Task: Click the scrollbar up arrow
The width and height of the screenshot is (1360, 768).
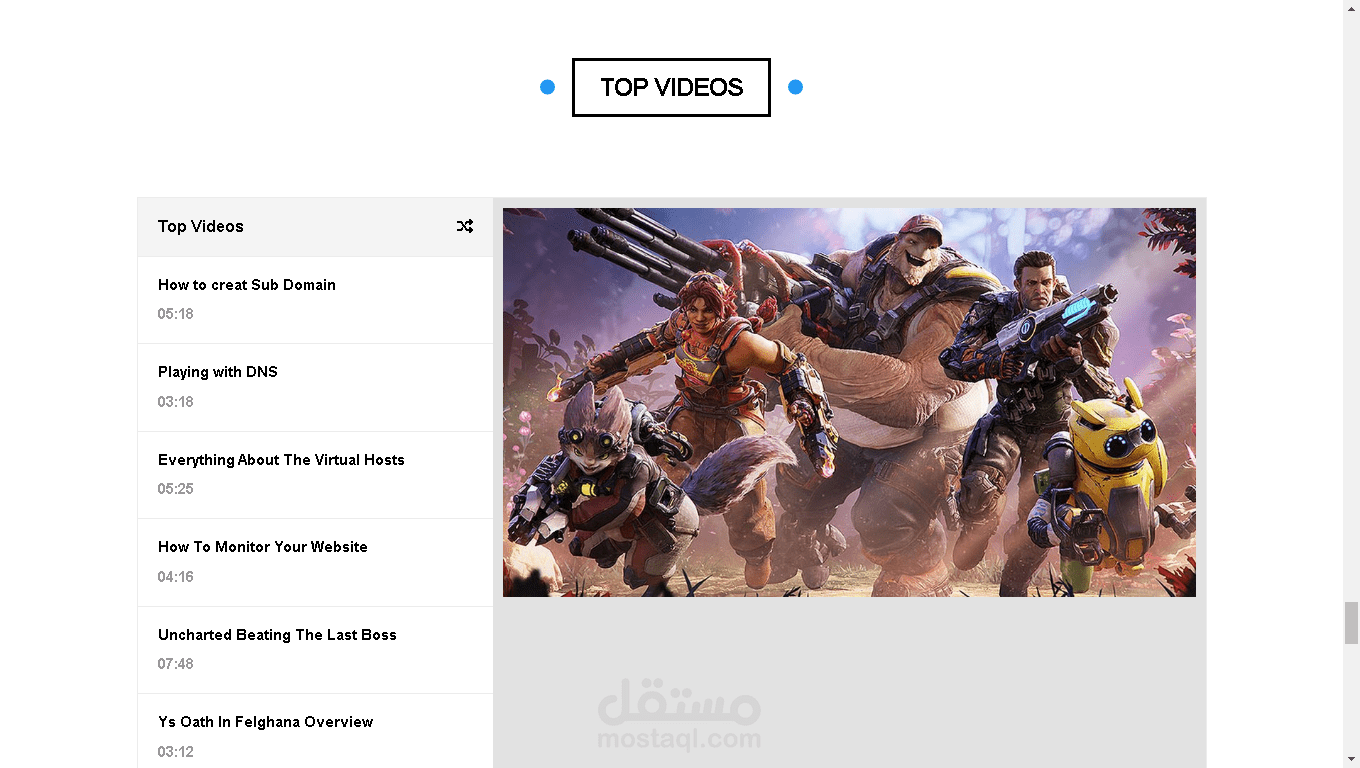Action: pyautogui.click(x=1351, y=8)
